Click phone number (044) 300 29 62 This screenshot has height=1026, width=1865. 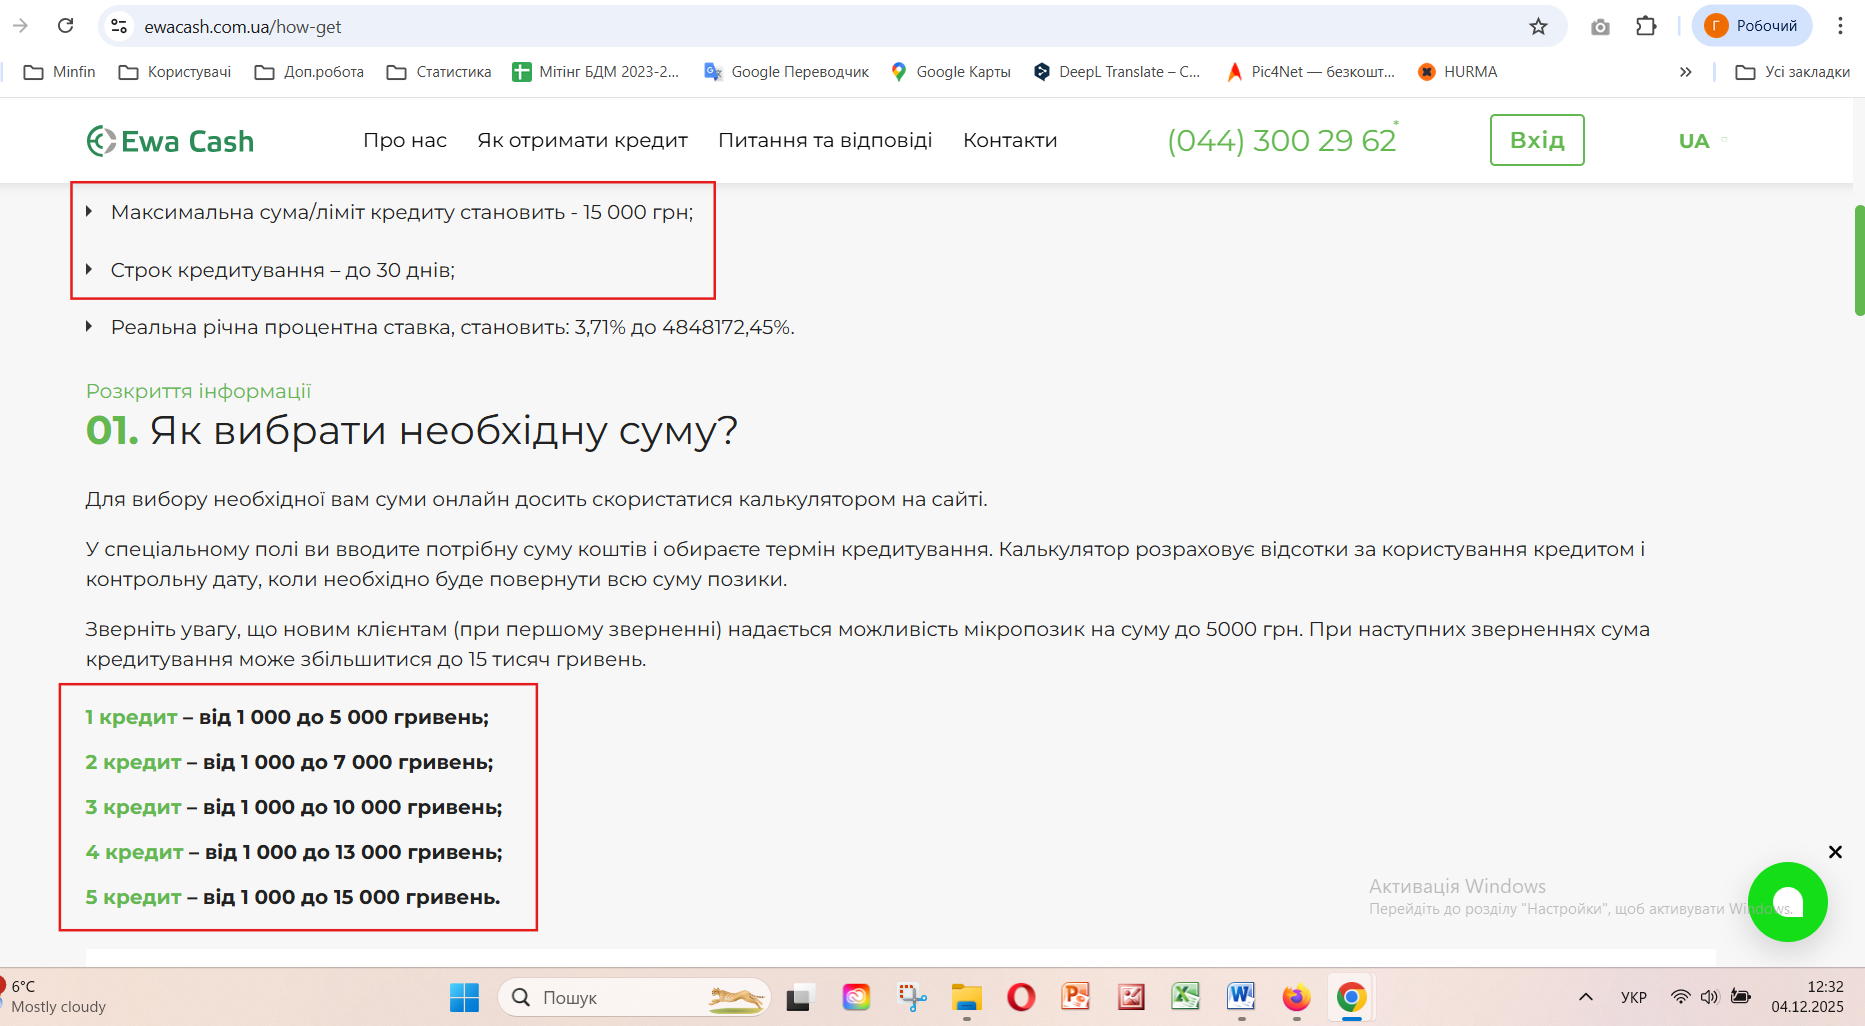[x=1282, y=141]
